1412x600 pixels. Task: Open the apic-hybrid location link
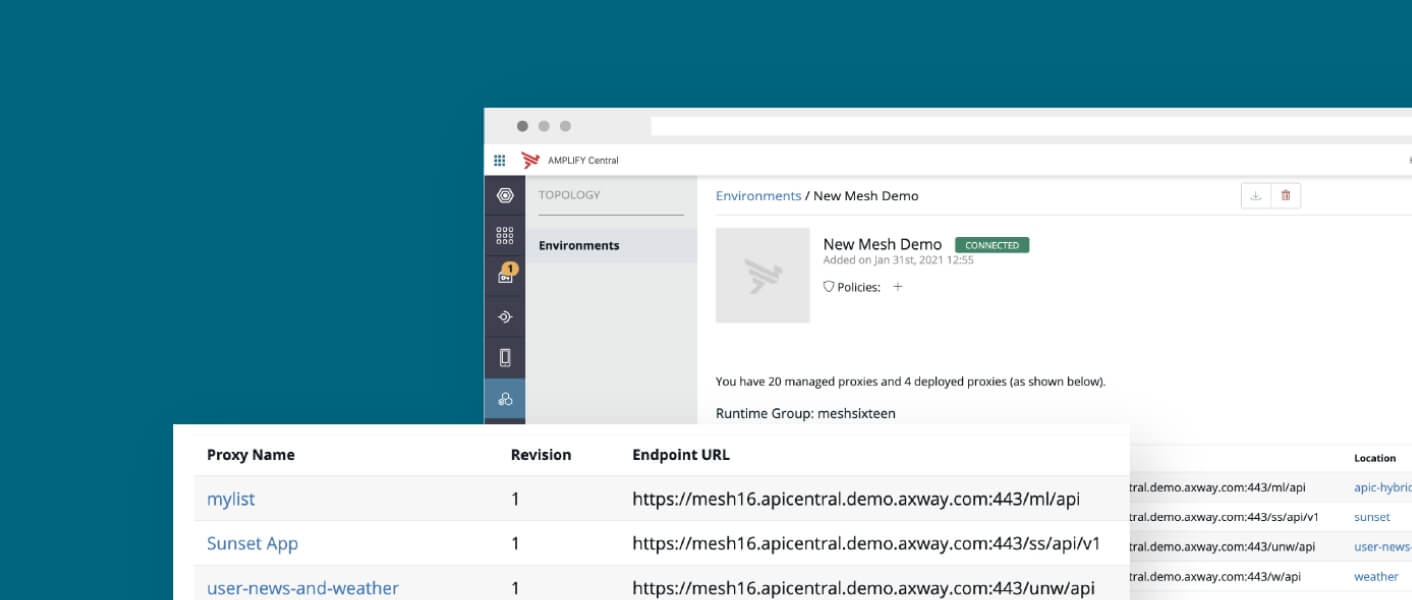[1382, 488]
